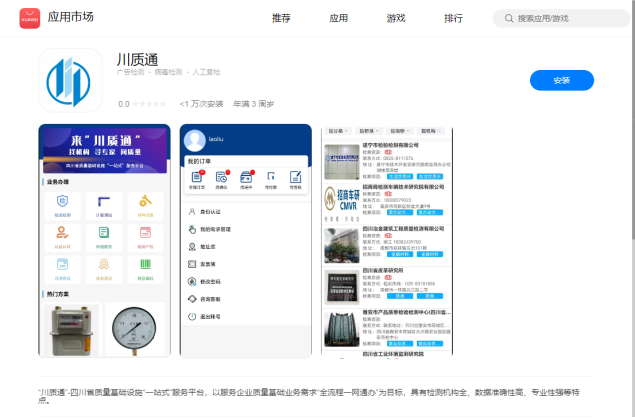Open the first app screenshot thumbnail
This screenshot has width=635, height=418.
[106, 240]
